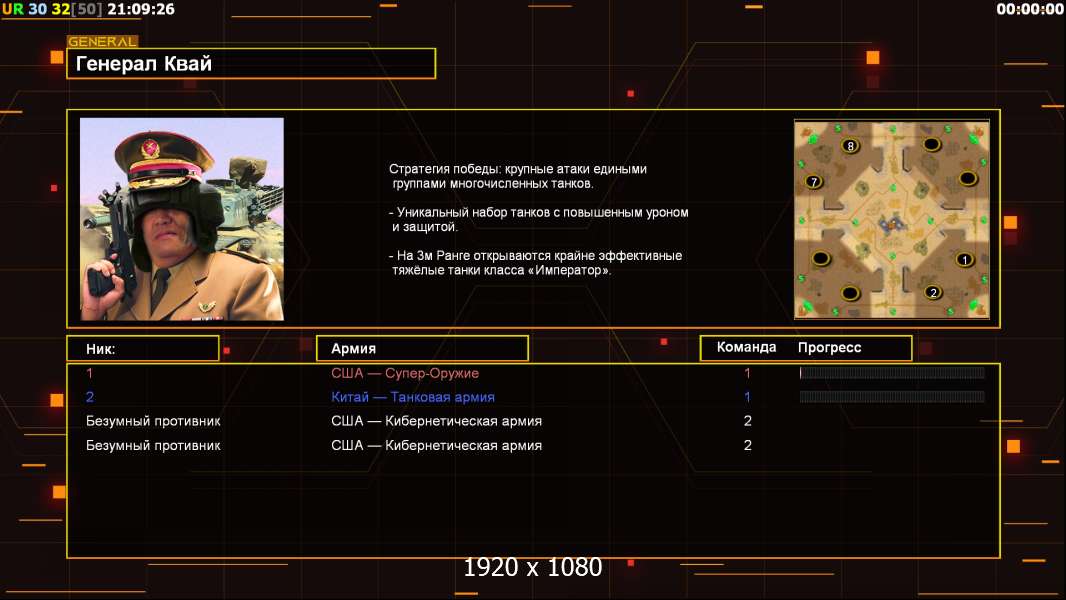Click the 'На 3м Ранге' description line

click(x=535, y=263)
